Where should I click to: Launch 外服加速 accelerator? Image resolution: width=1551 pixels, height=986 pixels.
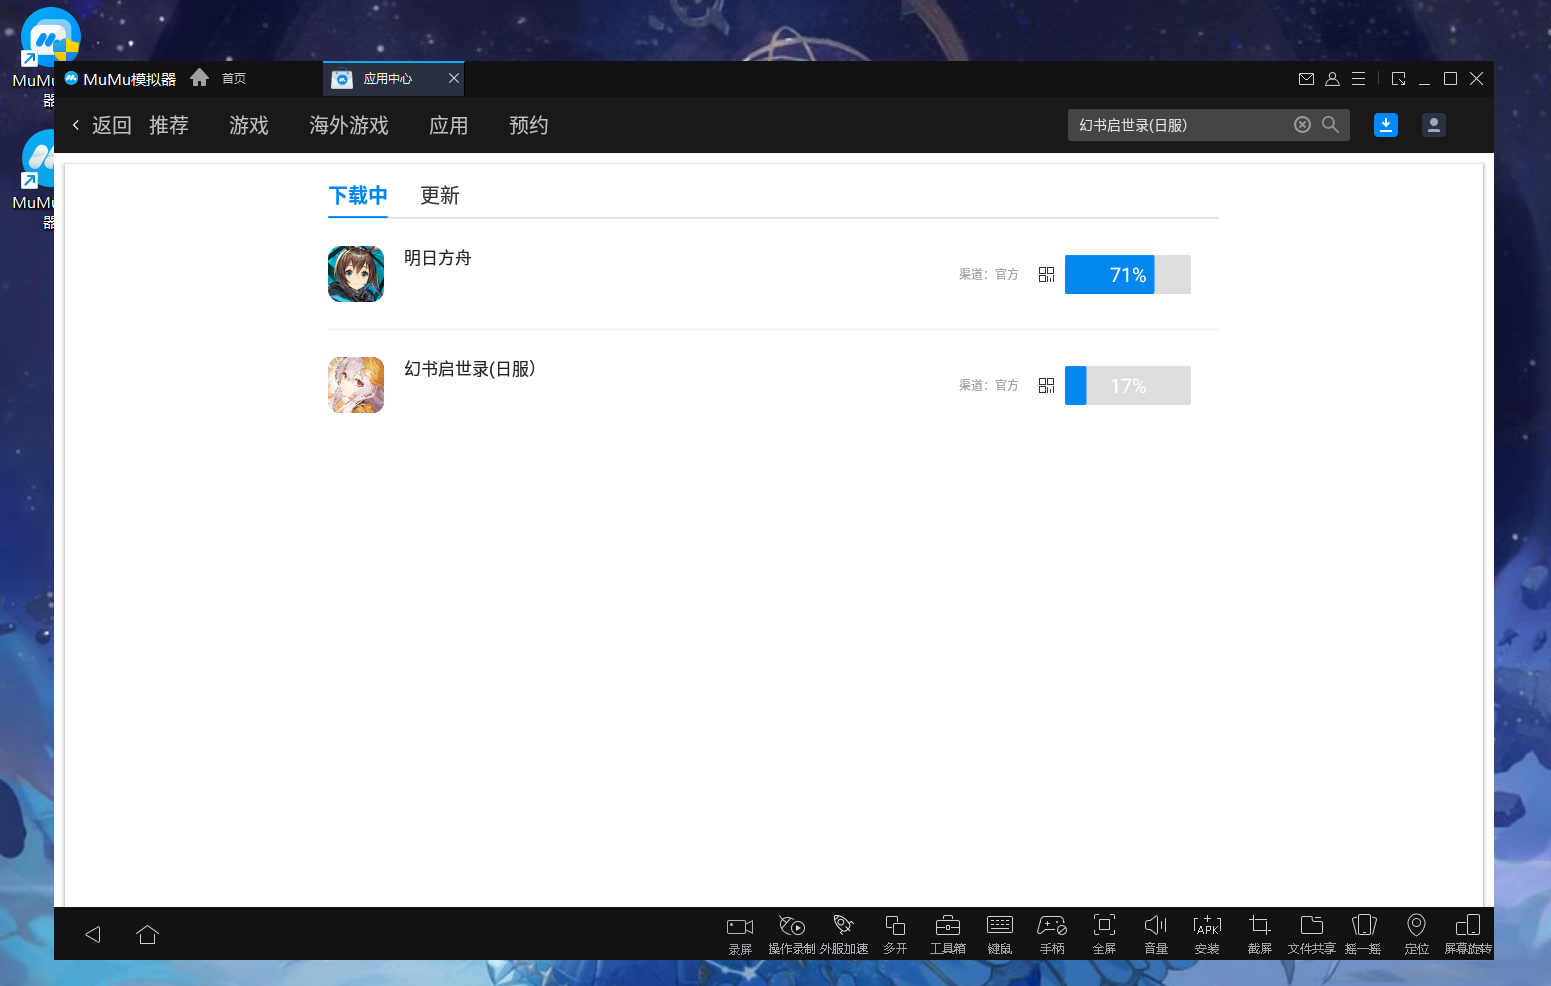(844, 935)
